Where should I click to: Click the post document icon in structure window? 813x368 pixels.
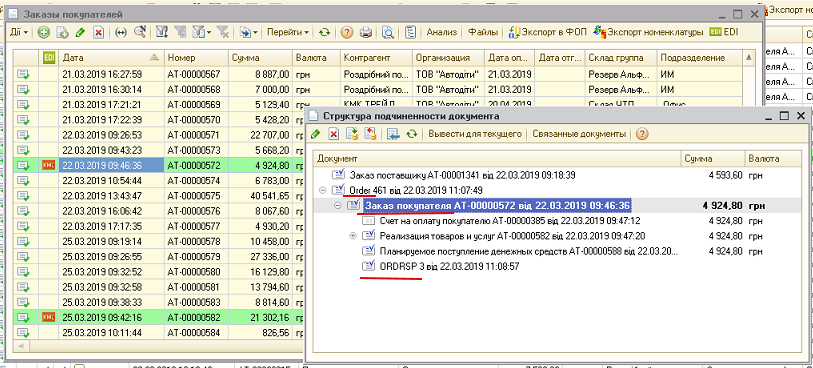(352, 134)
